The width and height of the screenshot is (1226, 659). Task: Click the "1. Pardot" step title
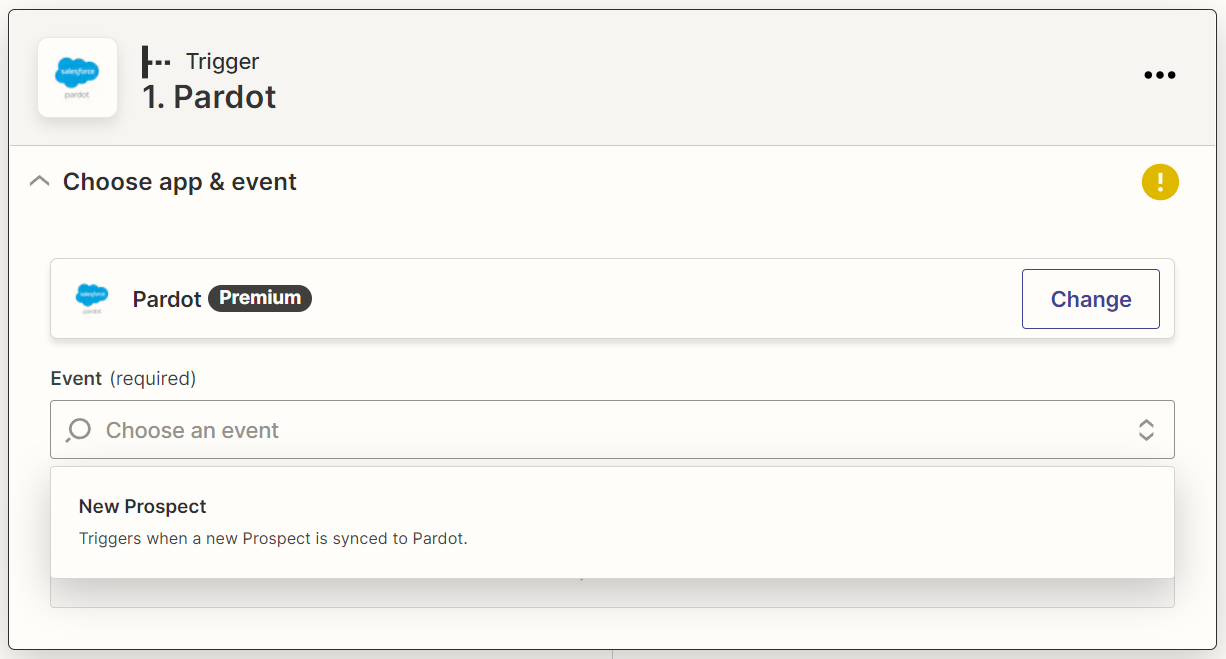(209, 97)
